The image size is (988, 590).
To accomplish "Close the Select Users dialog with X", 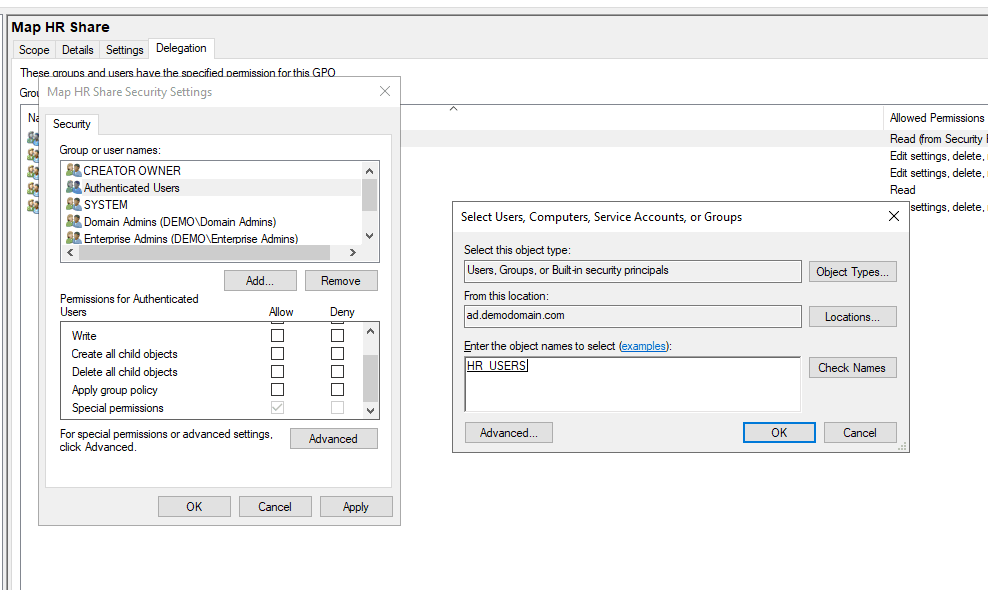I will (894, 216).
